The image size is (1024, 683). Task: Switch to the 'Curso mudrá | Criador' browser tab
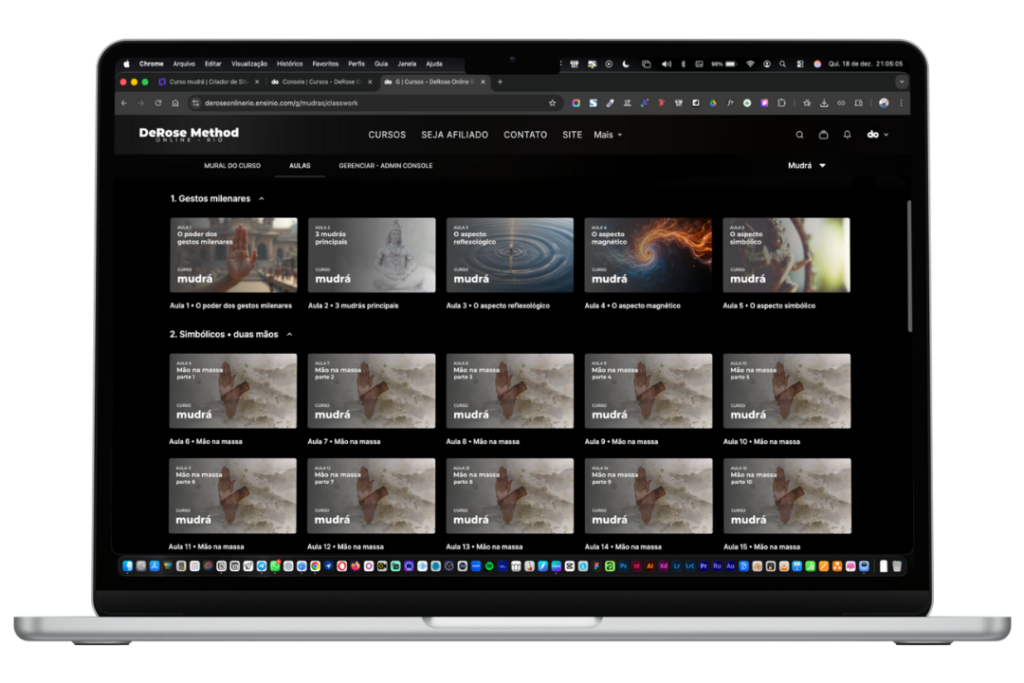[x=208, y=82]
